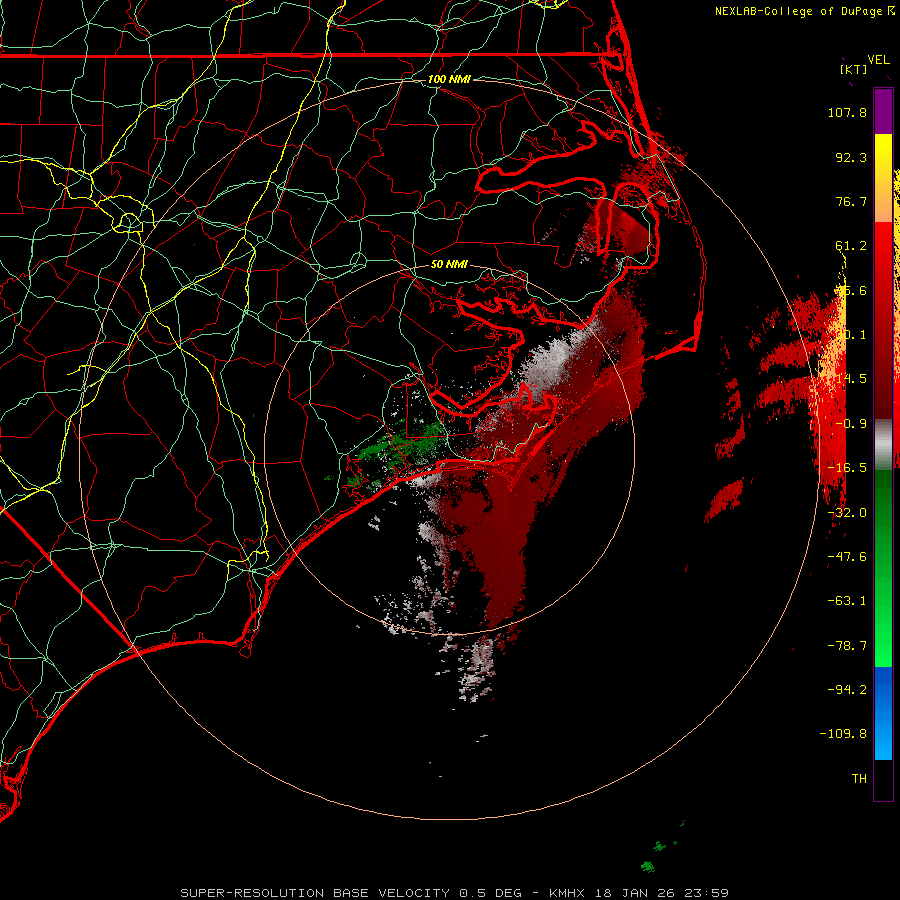Click the -78.7 legend value
The width and height of the screenshot is (900, 900).
847,646
